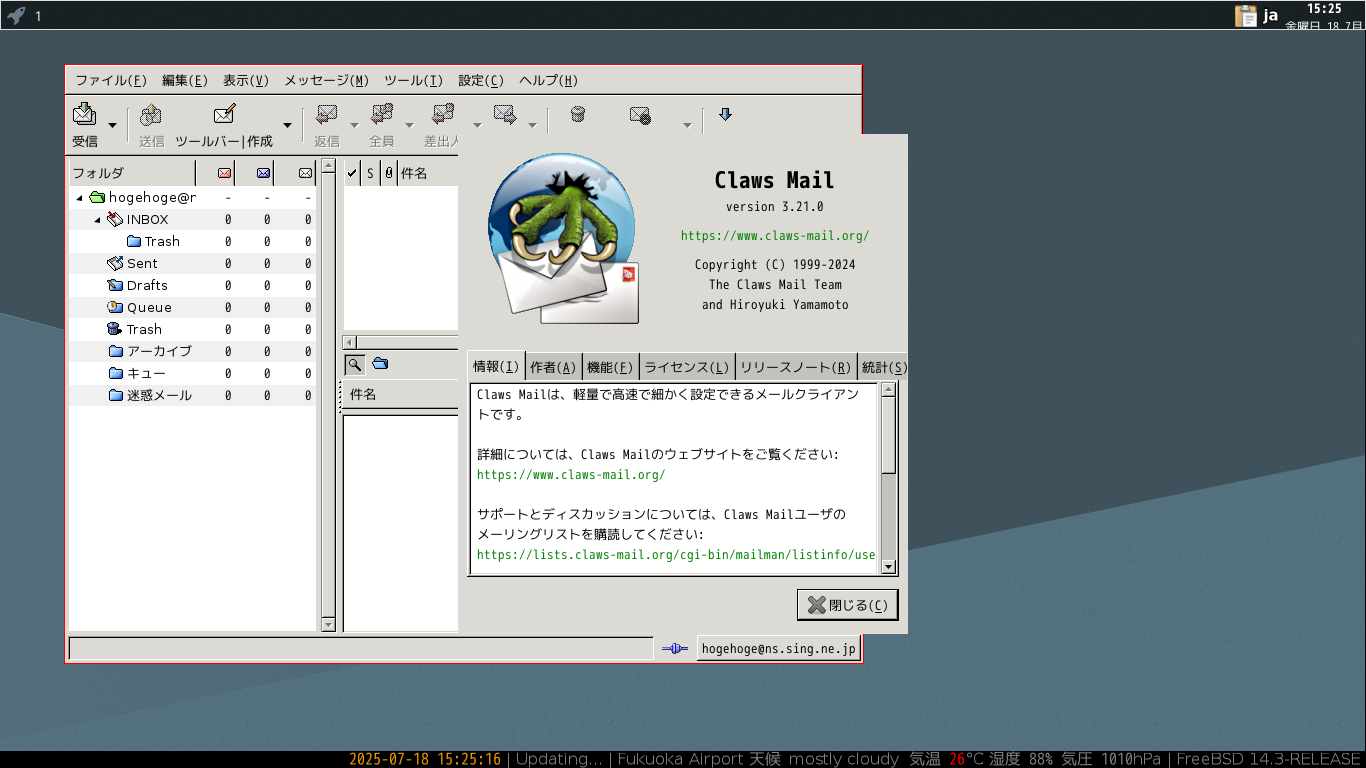Click the message list horizontal scroll-left arrow
The image size is (1366, 768).
[x=351, y=342]
